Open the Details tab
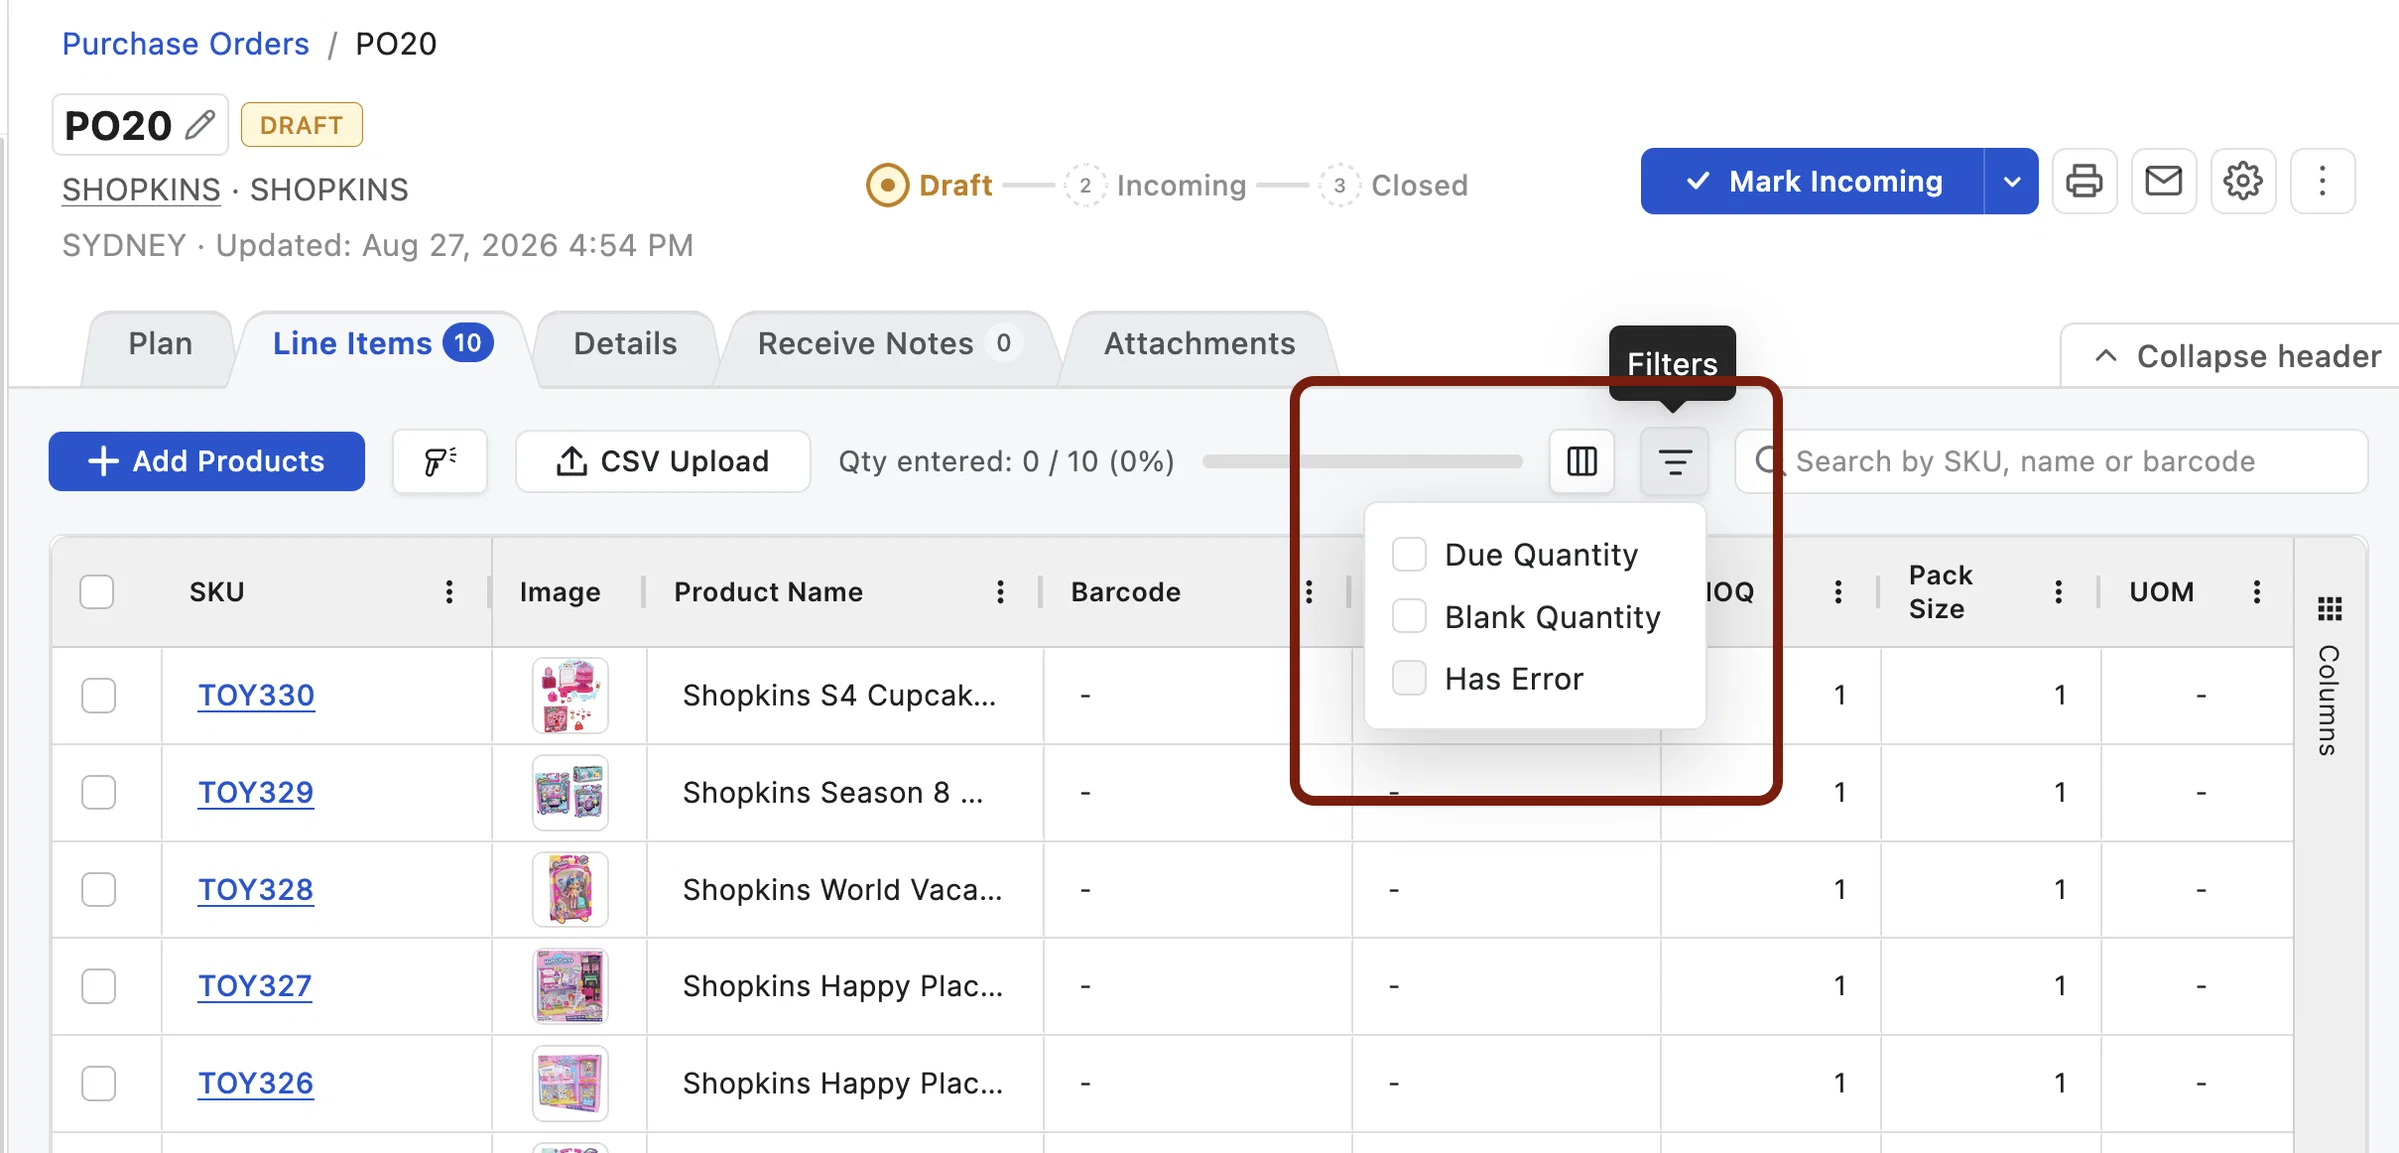 pos(625,344)
